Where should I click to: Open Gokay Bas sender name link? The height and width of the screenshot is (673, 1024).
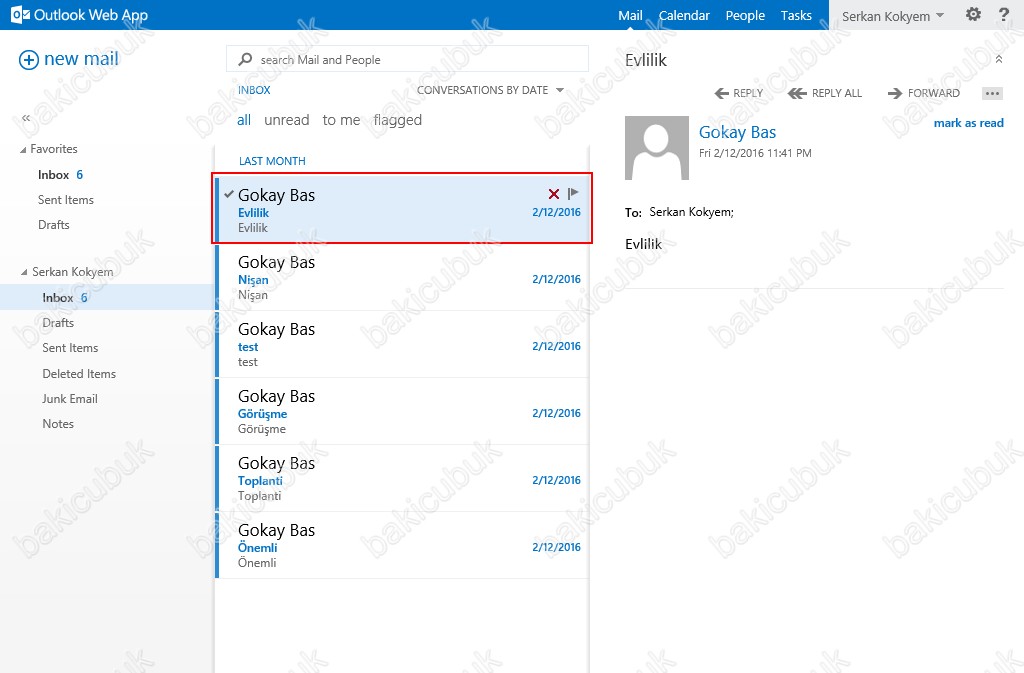[x=737, y=133]
